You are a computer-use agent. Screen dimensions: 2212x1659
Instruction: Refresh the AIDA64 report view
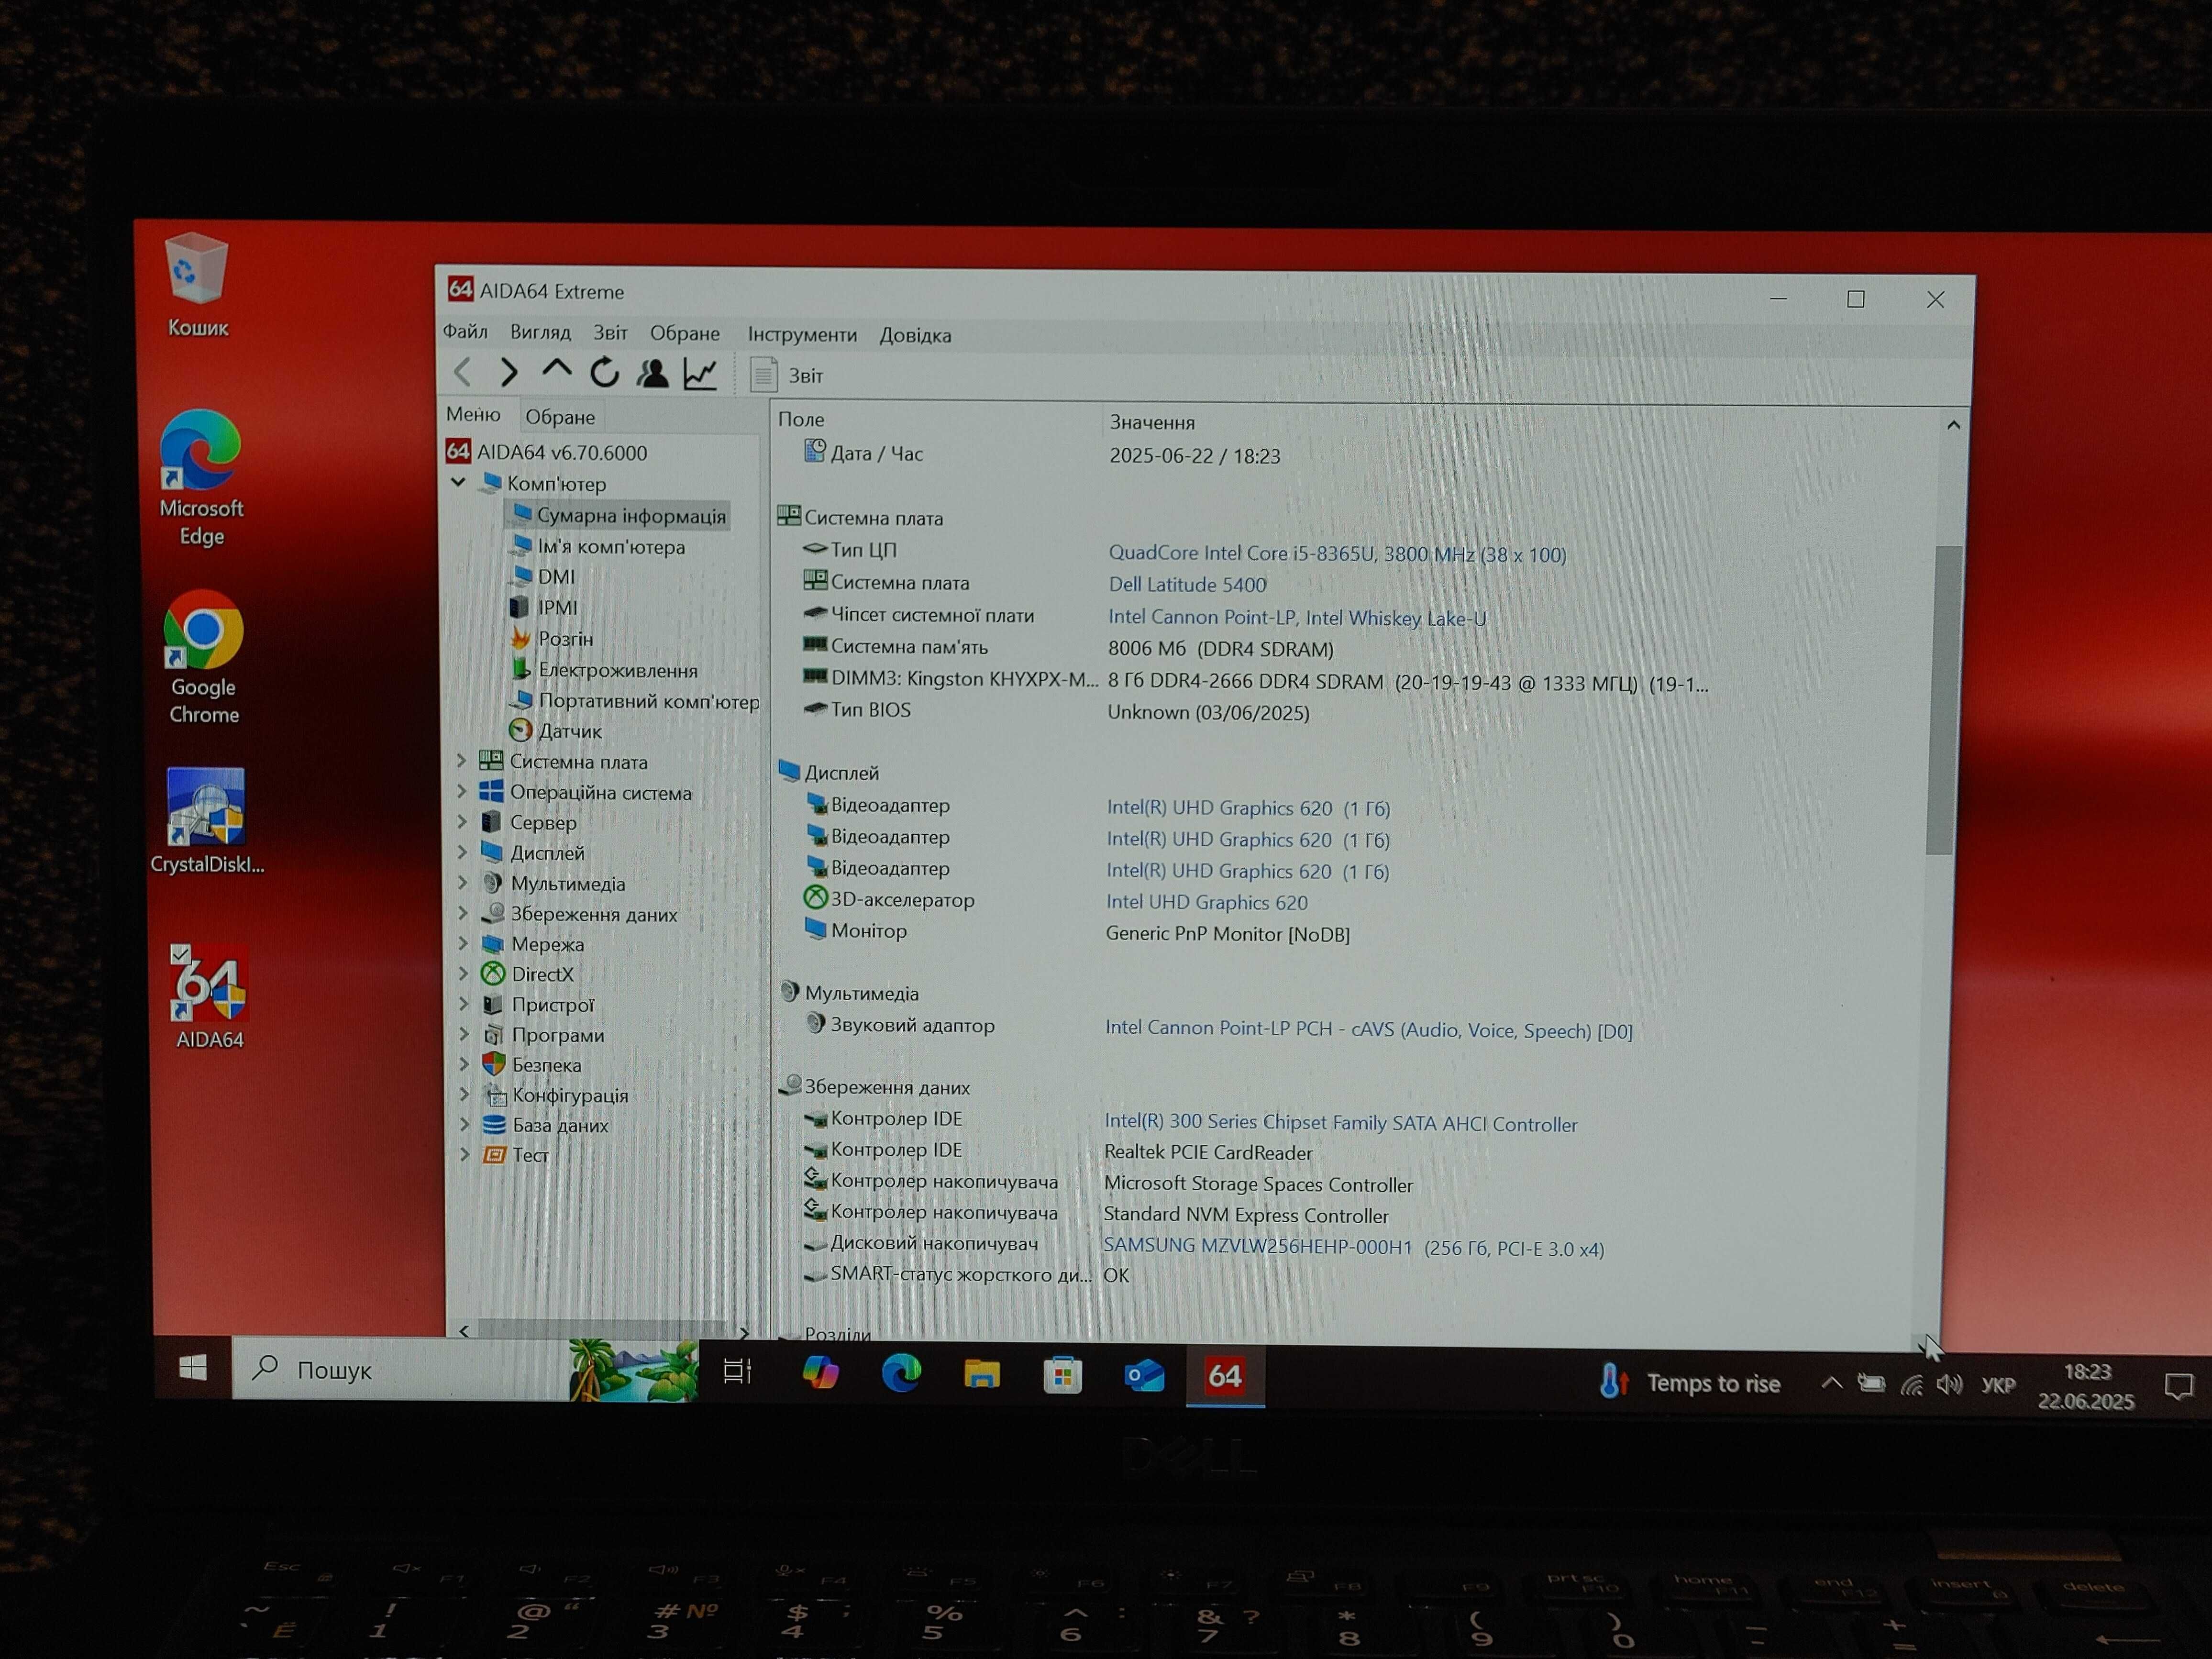click(605, 373)
